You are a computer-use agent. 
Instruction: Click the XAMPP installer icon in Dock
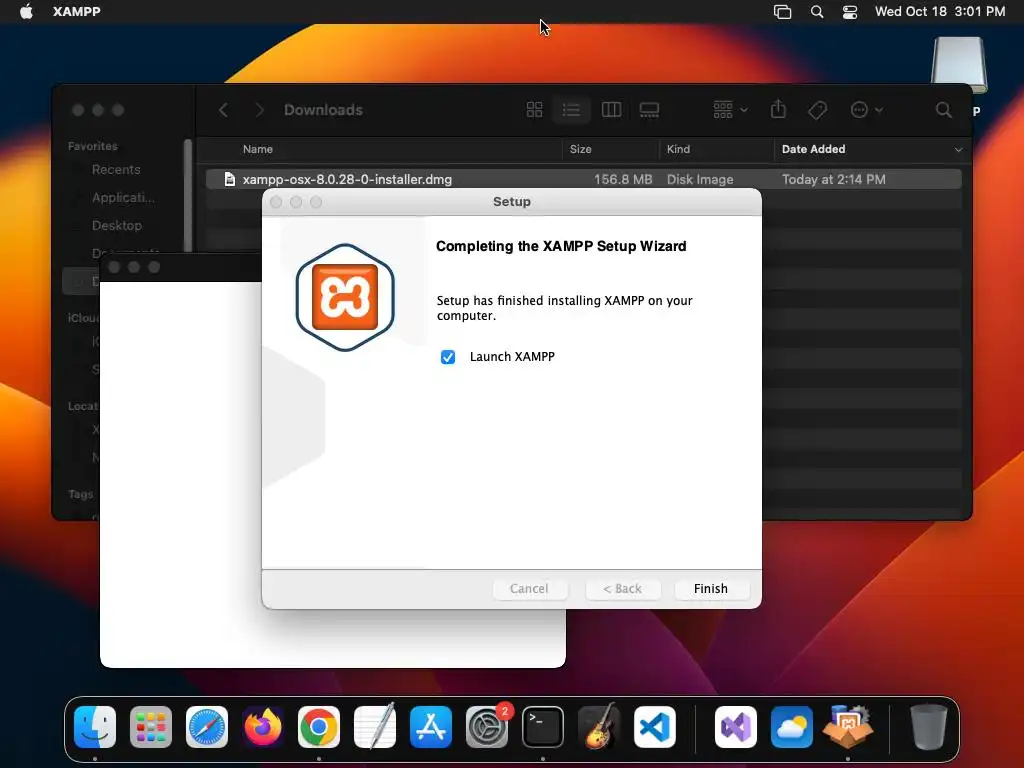point(848,727)
